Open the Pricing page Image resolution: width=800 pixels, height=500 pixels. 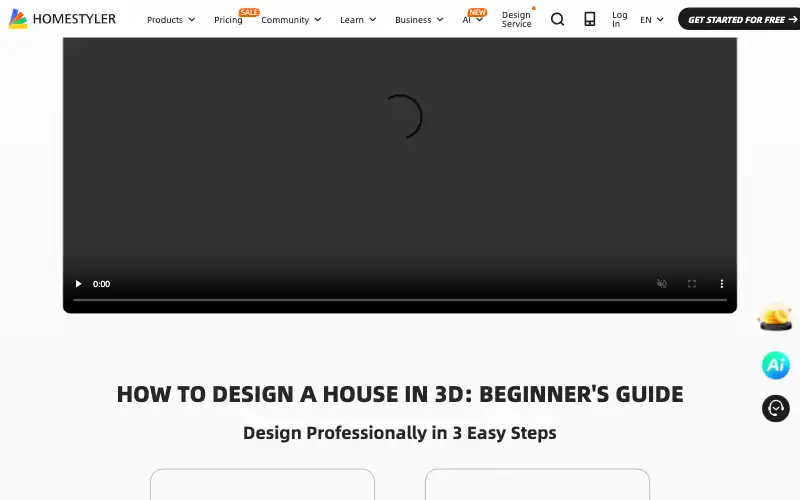[228, 20]
